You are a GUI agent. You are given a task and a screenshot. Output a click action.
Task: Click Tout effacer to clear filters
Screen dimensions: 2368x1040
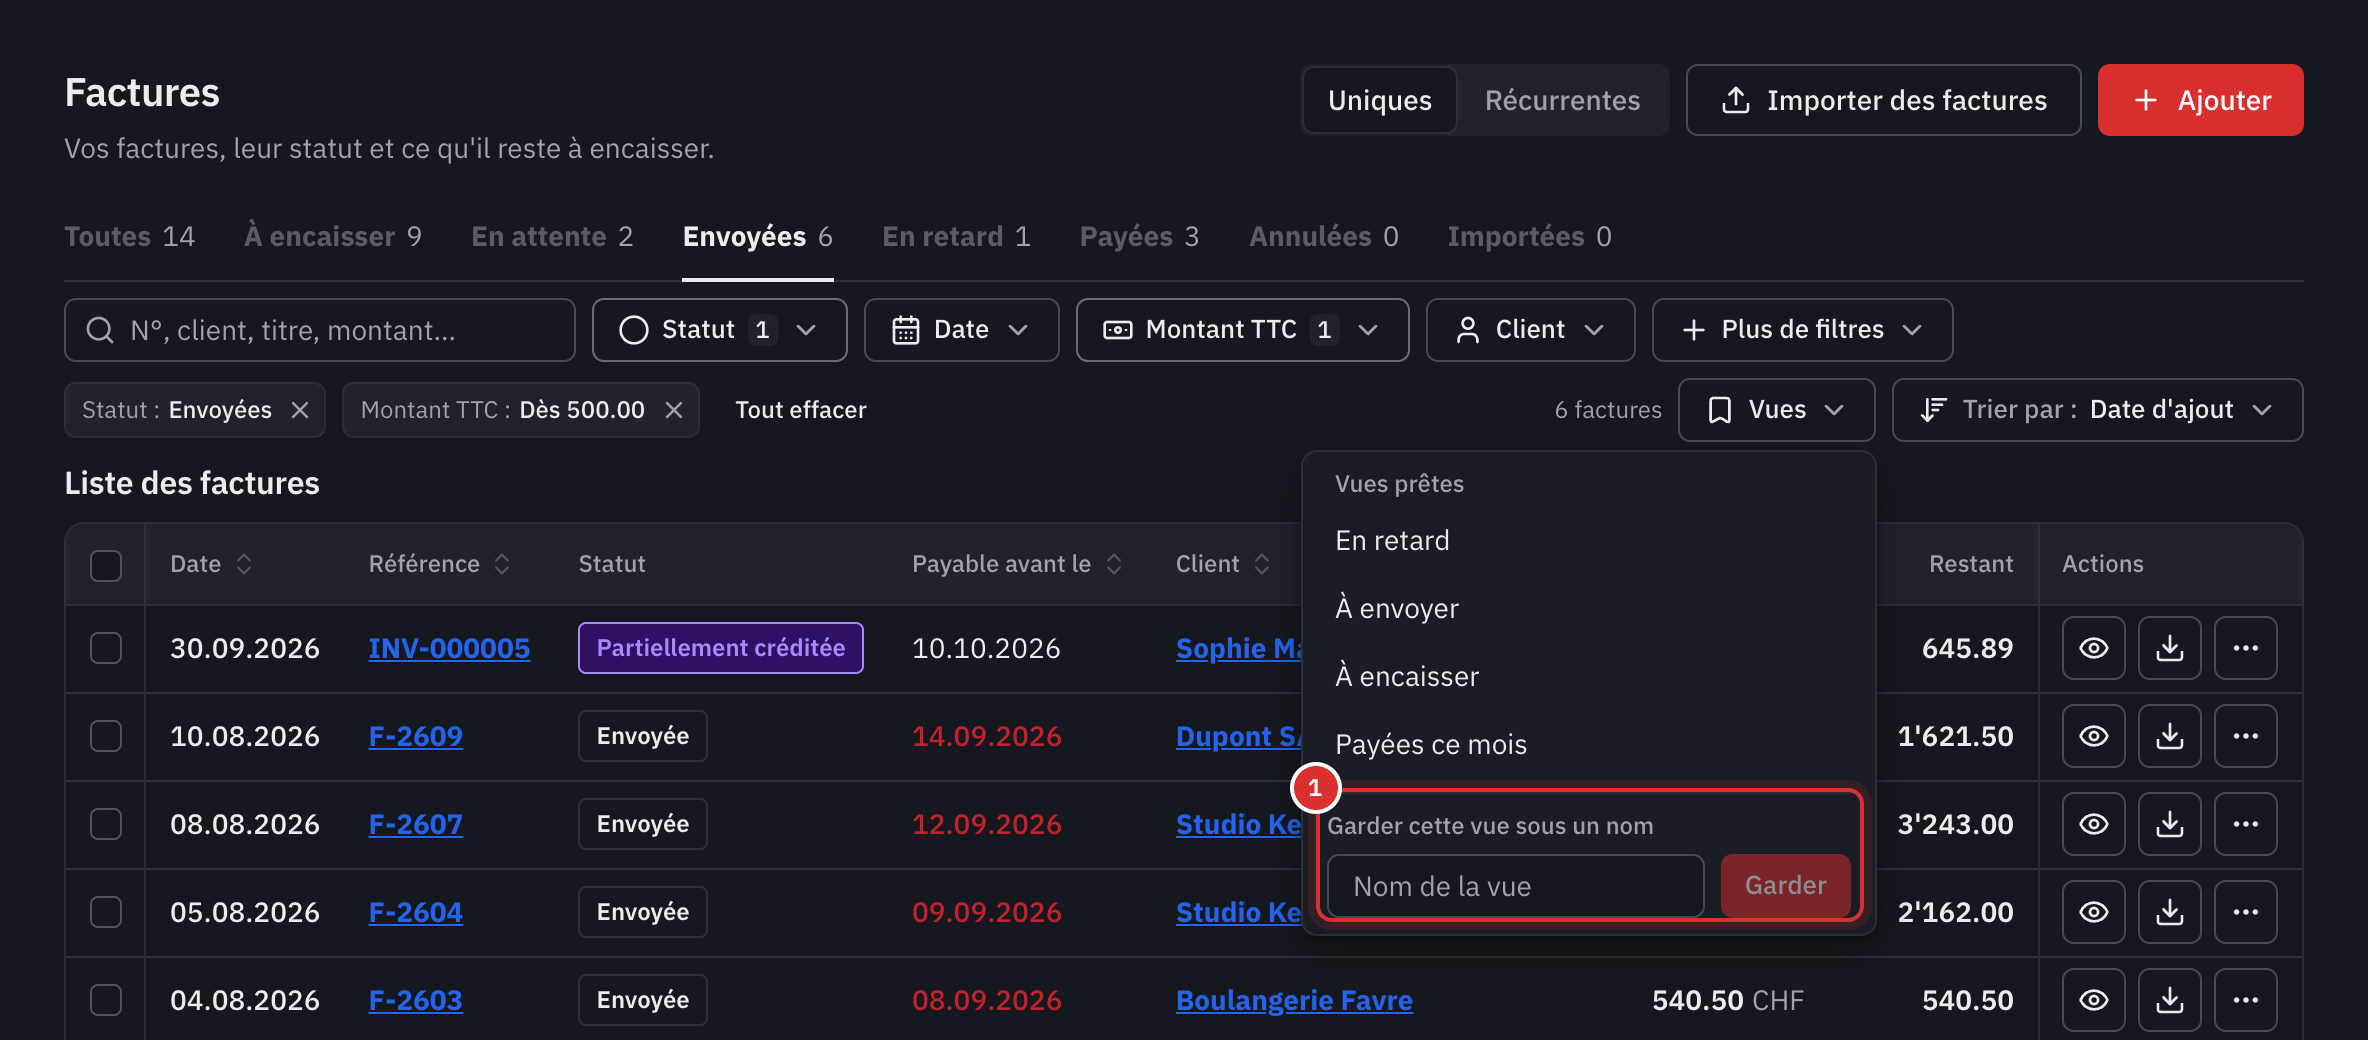click(x=800, y=410)
